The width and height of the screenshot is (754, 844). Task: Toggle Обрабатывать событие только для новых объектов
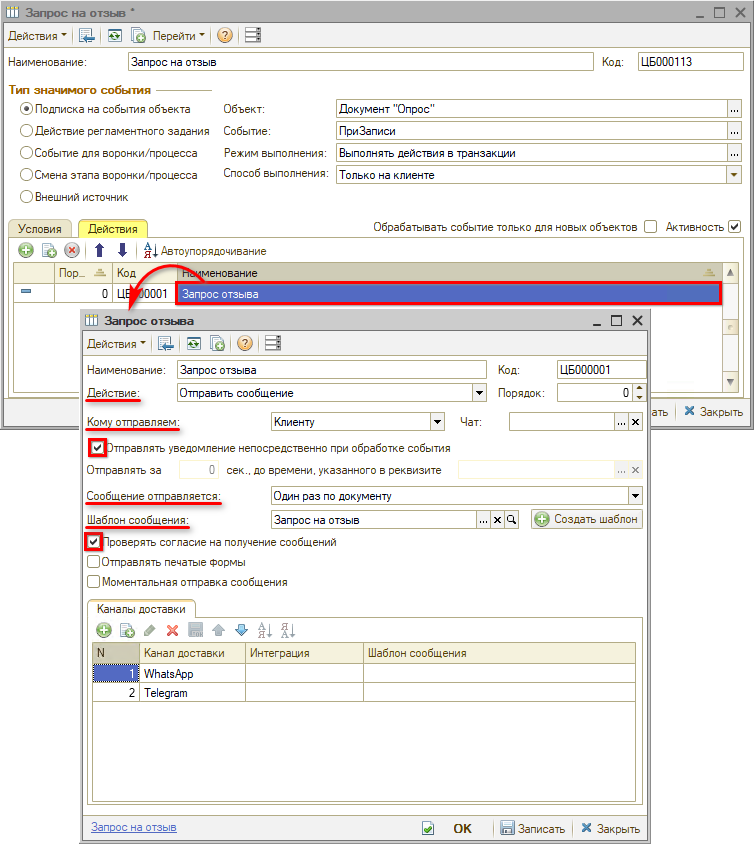(x=651, y=227)
